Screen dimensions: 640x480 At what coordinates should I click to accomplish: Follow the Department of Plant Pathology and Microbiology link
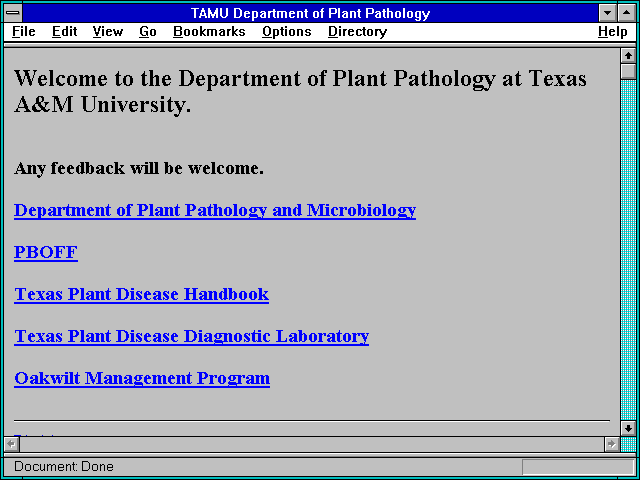[x=215, y=211]
